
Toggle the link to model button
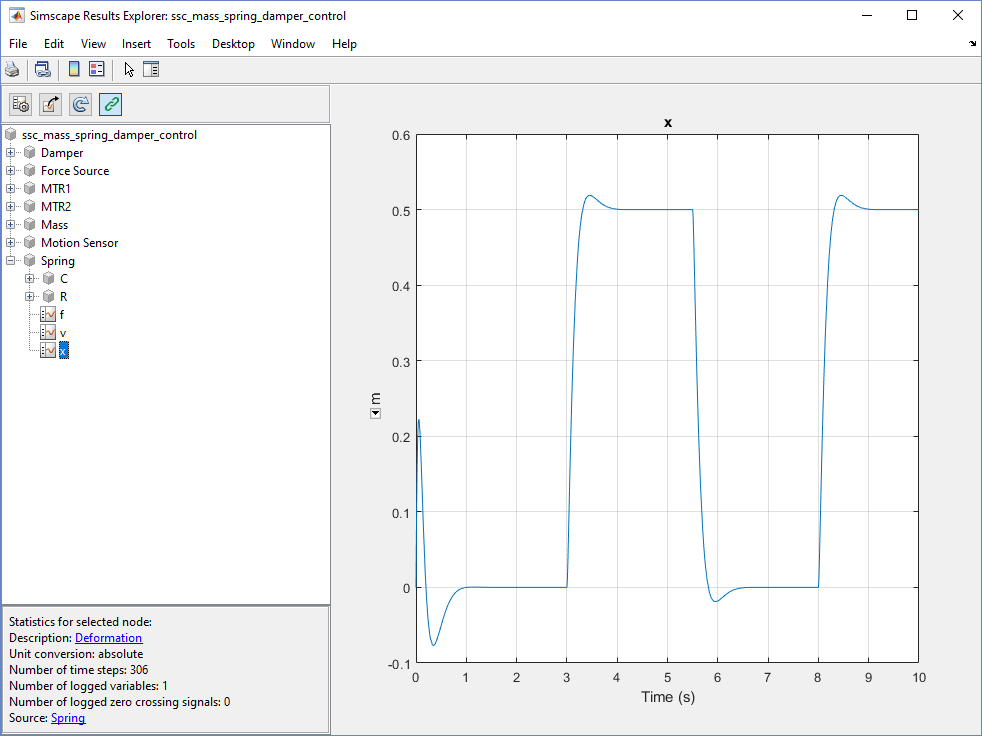[110, 104]
